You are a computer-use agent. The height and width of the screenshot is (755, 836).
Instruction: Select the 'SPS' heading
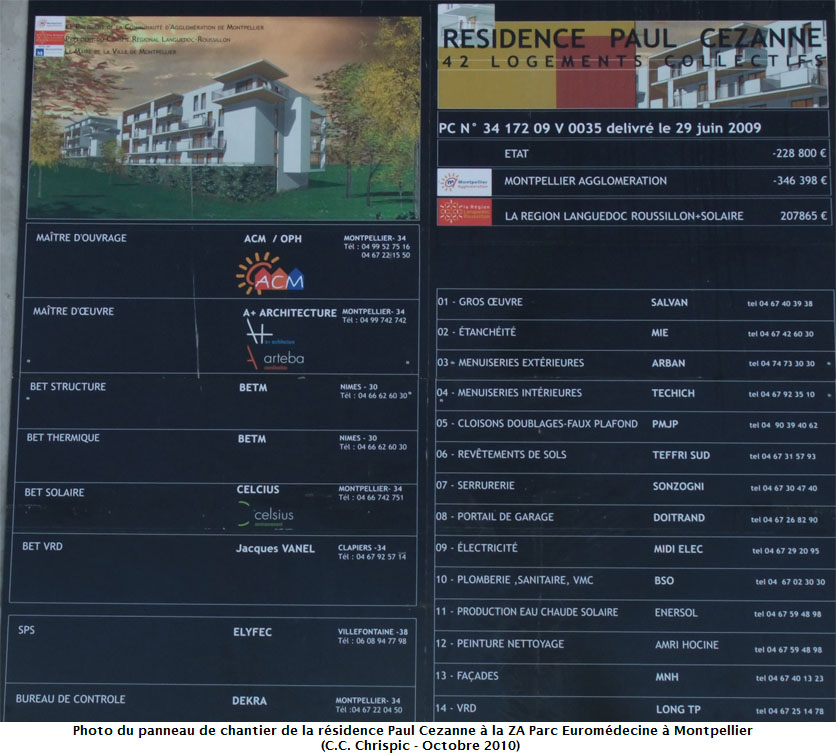click(x=26, y=630)
